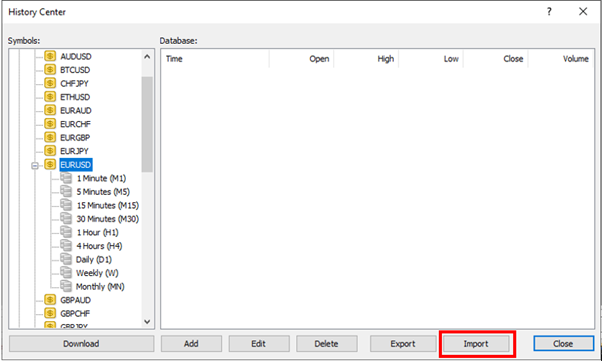Click the symbols list scroll down arrow
The width and height of the screenshot is (602, 361).
tap(147, 322)
